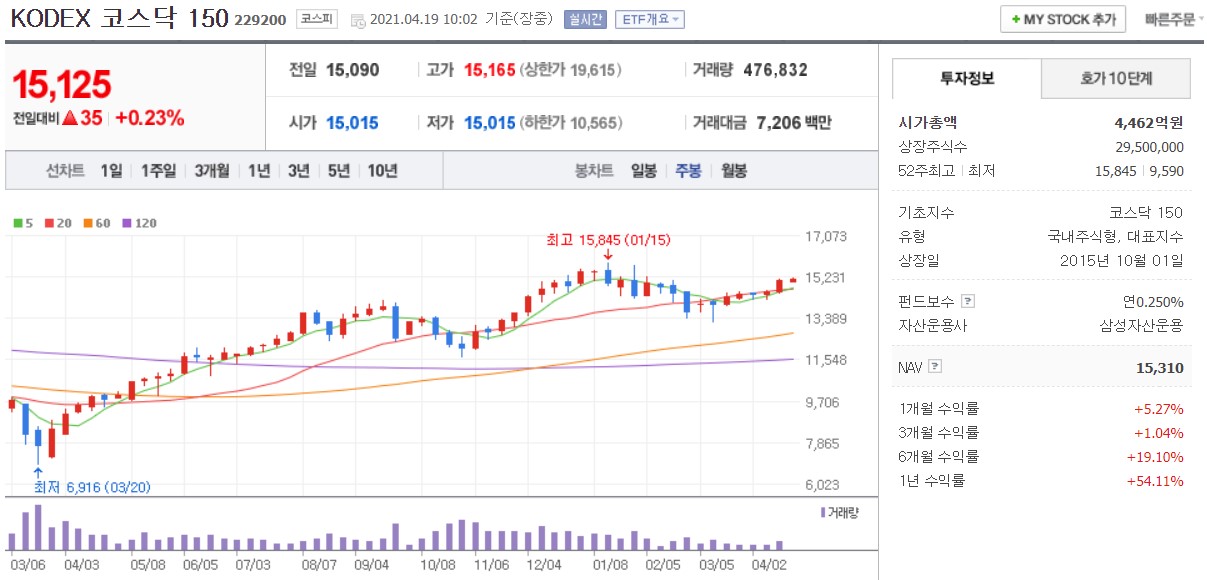The width and height of the screenshot is (1207, 580).
Task: Click the stock code 229200
Action: point(260,20)
